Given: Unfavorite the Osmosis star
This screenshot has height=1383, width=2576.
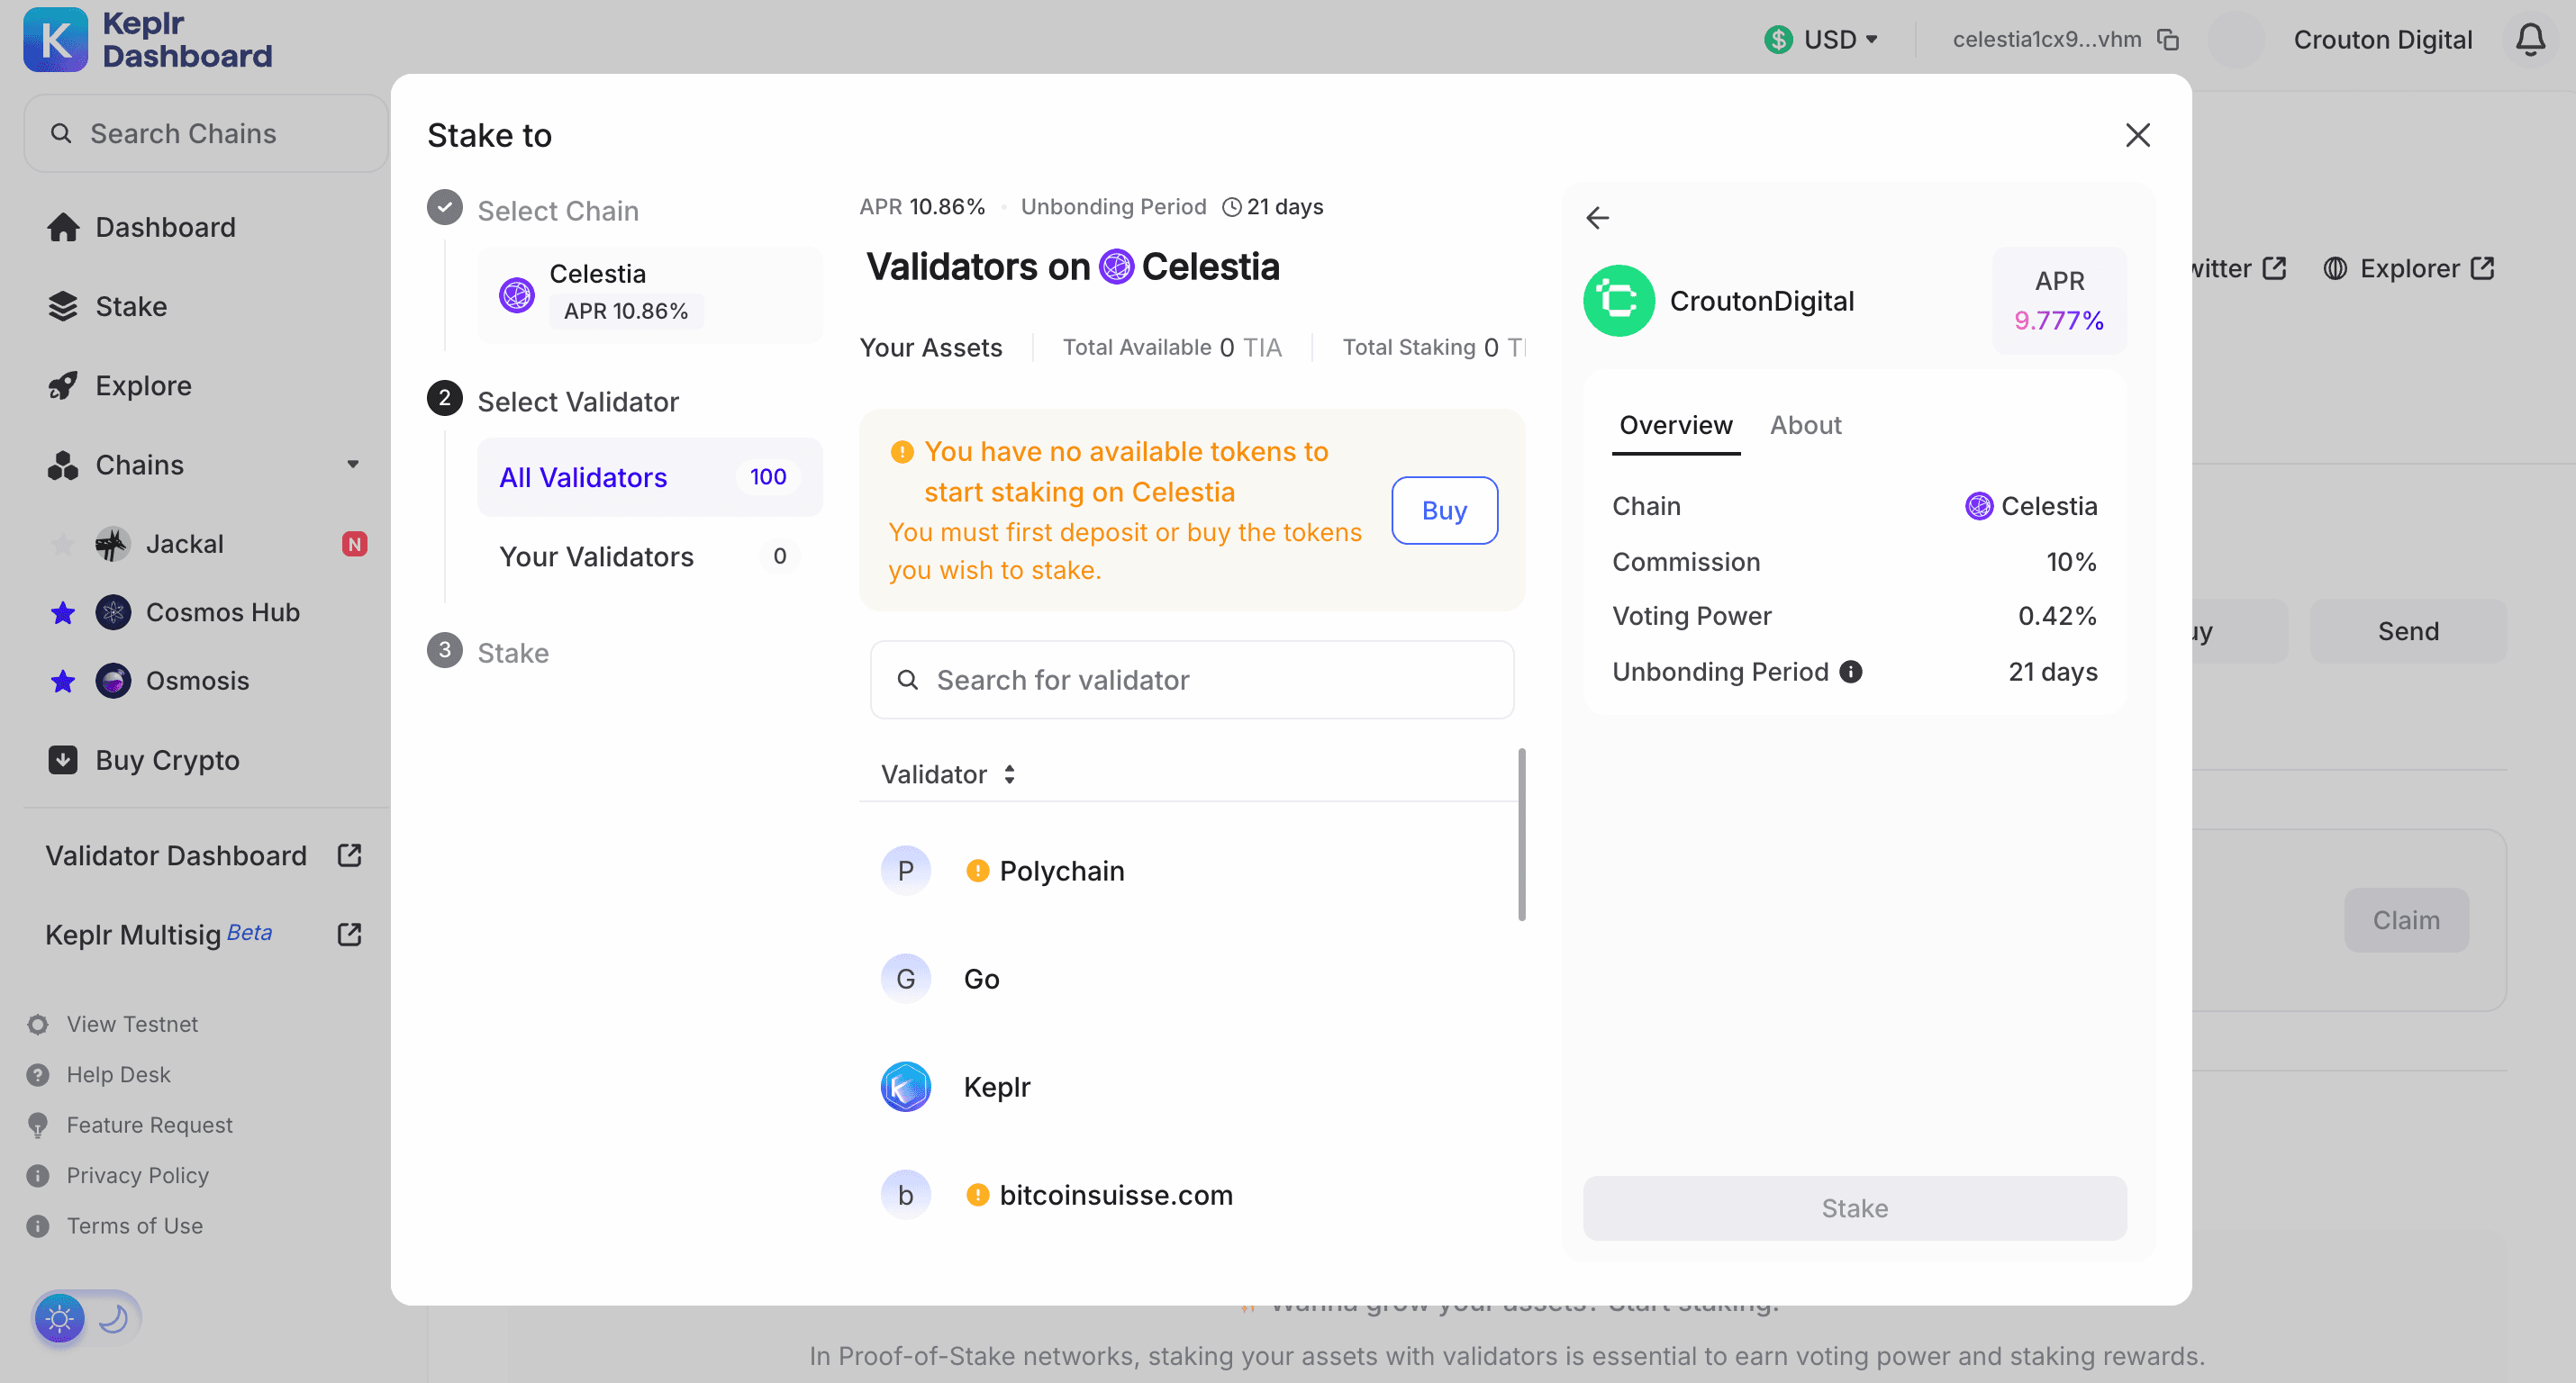Looking at the screenshot, I should pyautogui.click(x=62, y=680).
